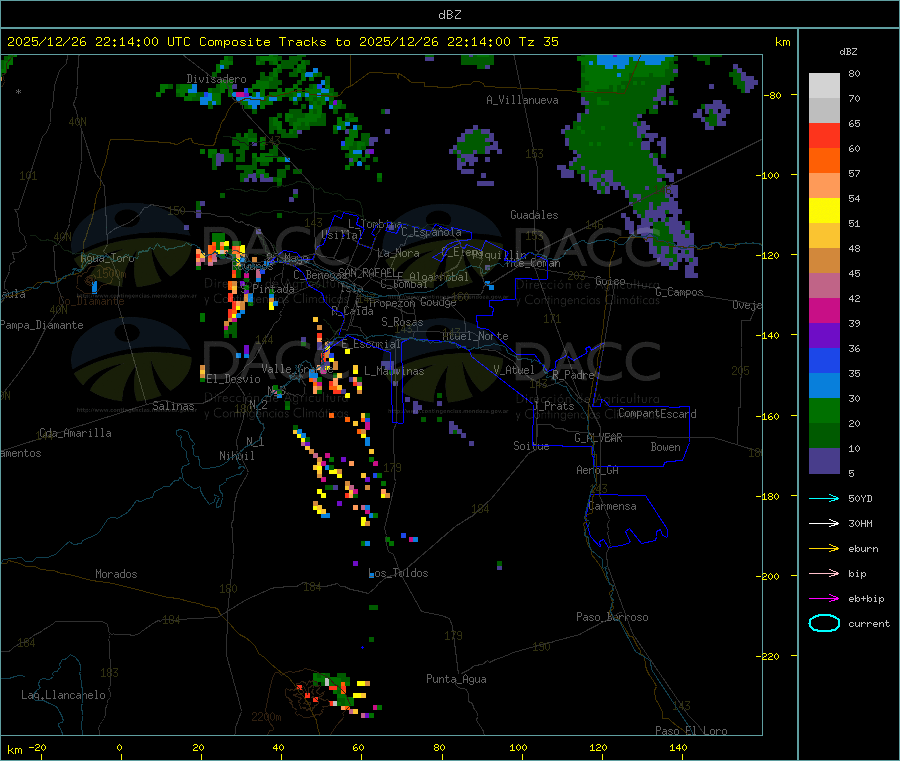The height and width of the screenshot is (761, 900).
Task: Click the La_Nora location label
Action: (x=398, y=253)
